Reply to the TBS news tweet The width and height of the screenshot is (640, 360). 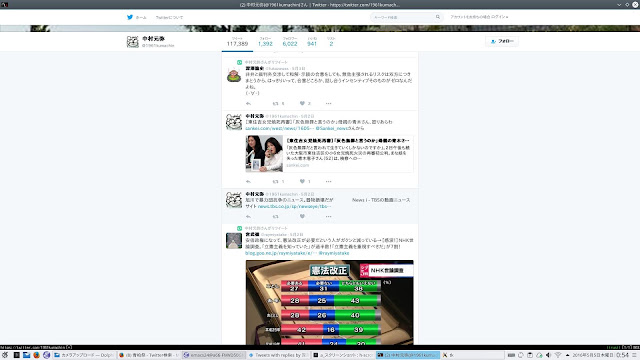[248, 216]
